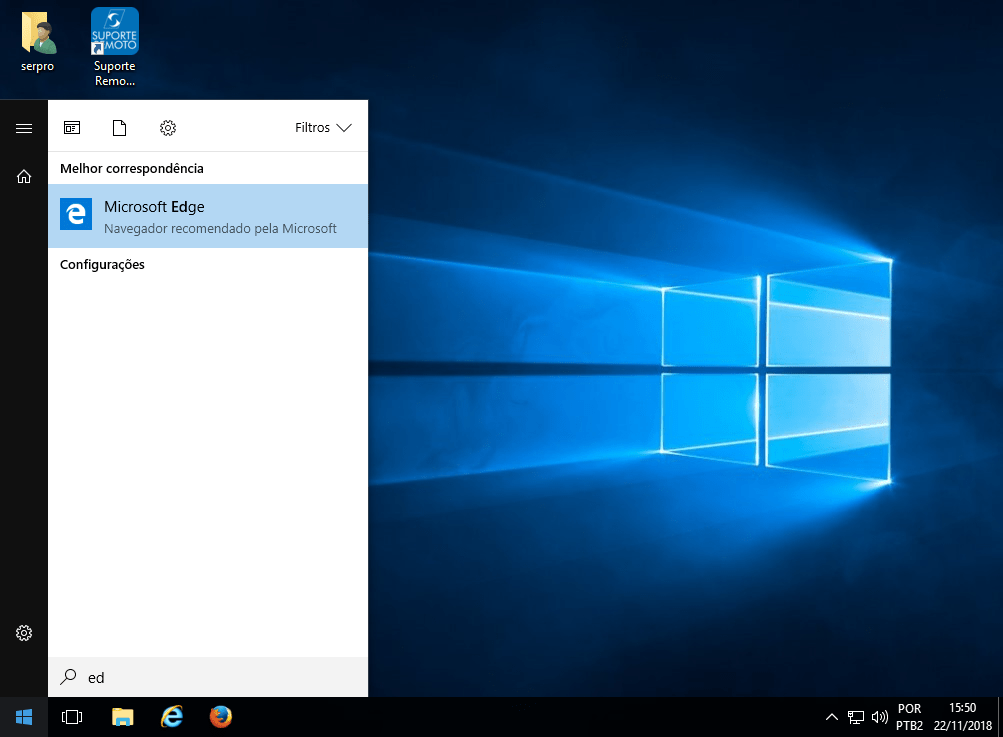Launch File Explorer from the taskbar
The image size is (1003, 737).
tap(122, 717)
